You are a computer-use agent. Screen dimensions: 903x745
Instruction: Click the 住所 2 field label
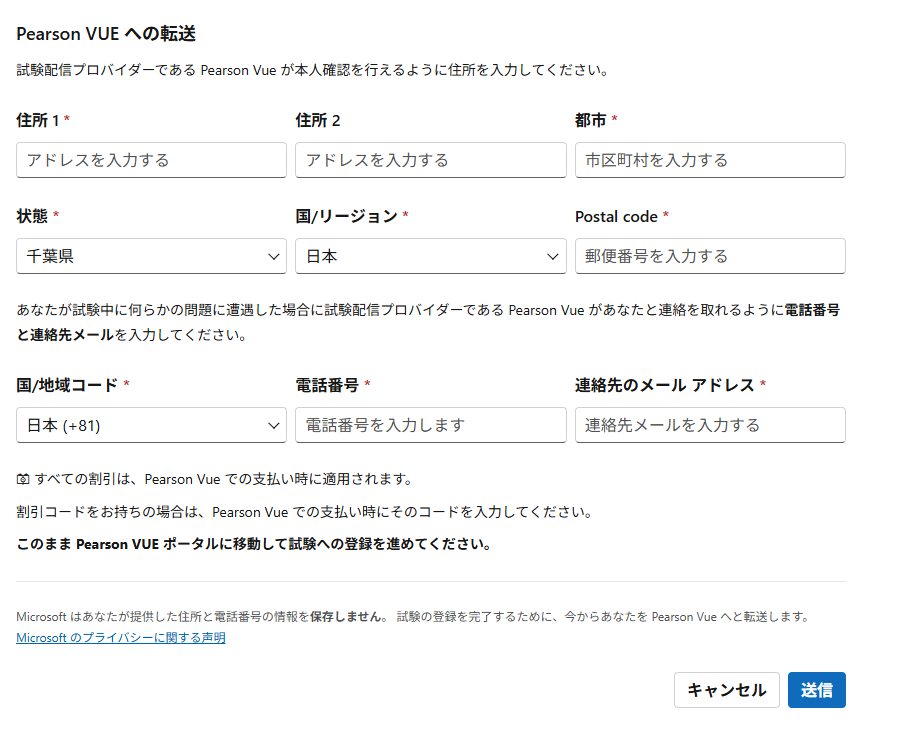point(318,120)
